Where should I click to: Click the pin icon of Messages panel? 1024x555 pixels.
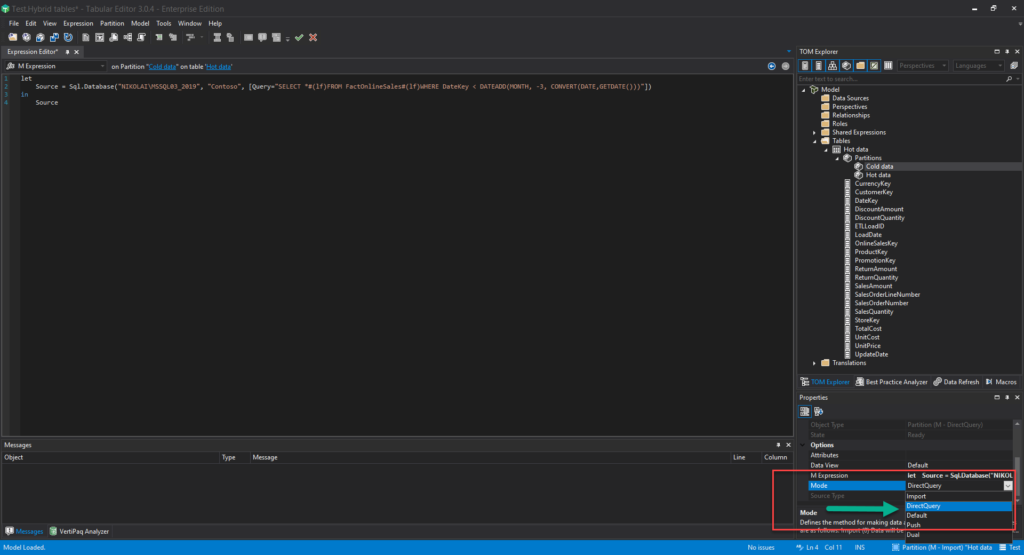click(778, 445)
